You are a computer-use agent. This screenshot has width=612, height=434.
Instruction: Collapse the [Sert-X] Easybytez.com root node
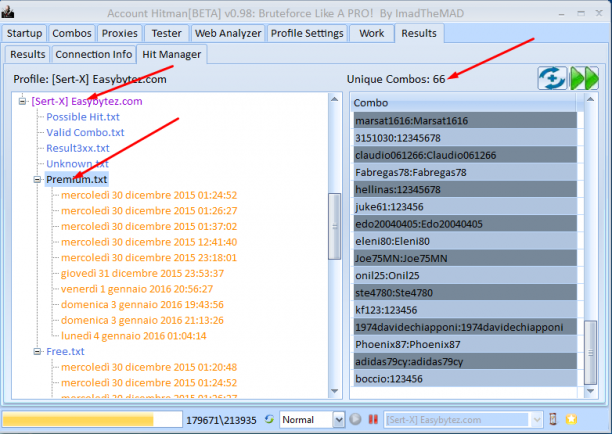22,101
